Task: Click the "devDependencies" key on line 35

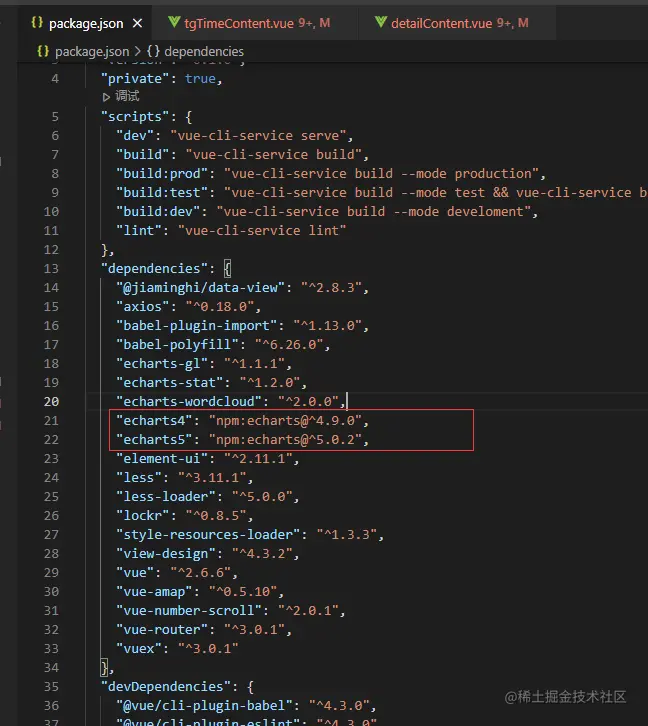Action: click(166, 686)
